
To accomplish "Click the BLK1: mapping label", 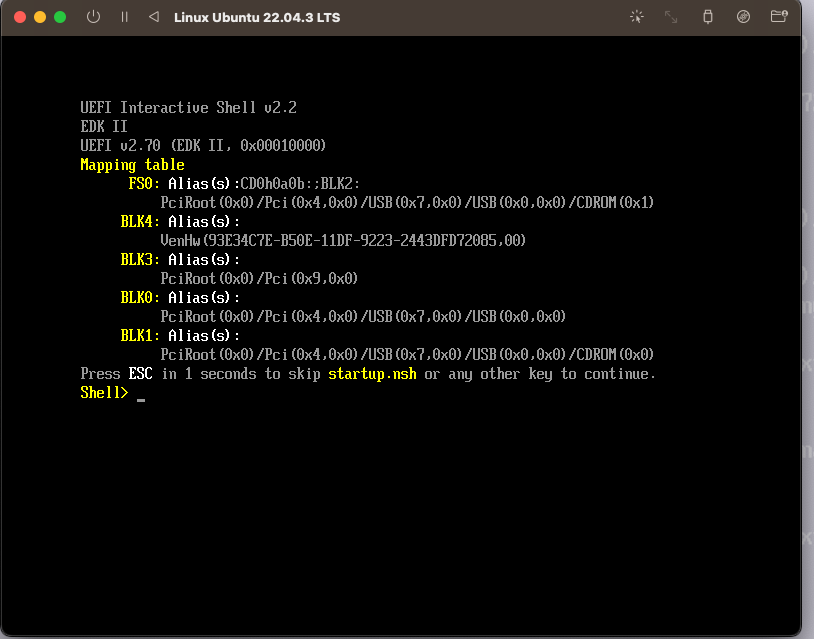I will [x=140, y=335].
